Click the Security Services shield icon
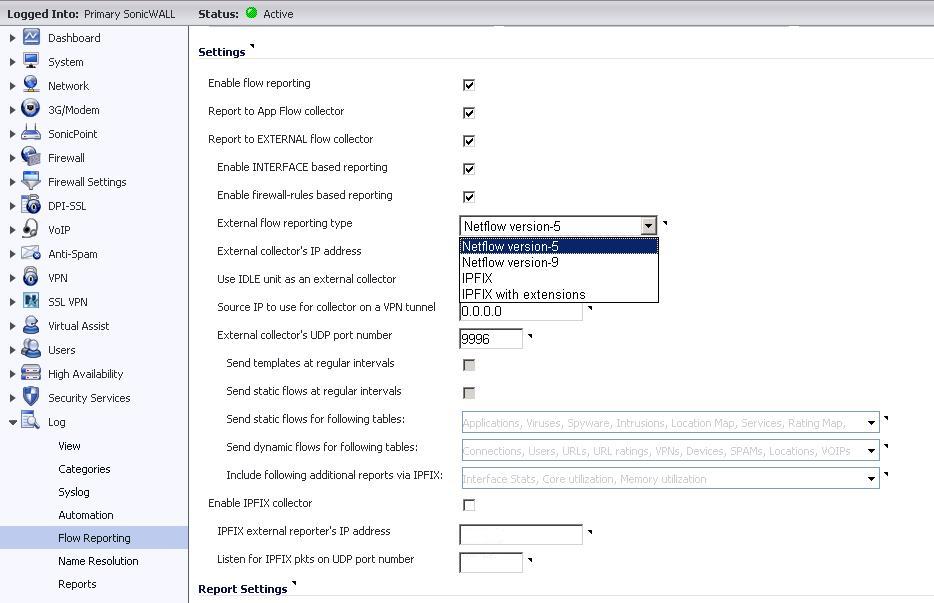This screenshot has width=934, height=603. click(x=31, y=397)
